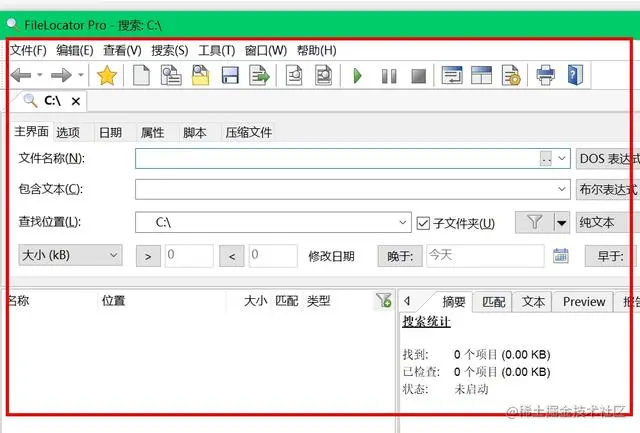Focus the 包含文本(C) input field
640x433 pixels.
point(353,189)
